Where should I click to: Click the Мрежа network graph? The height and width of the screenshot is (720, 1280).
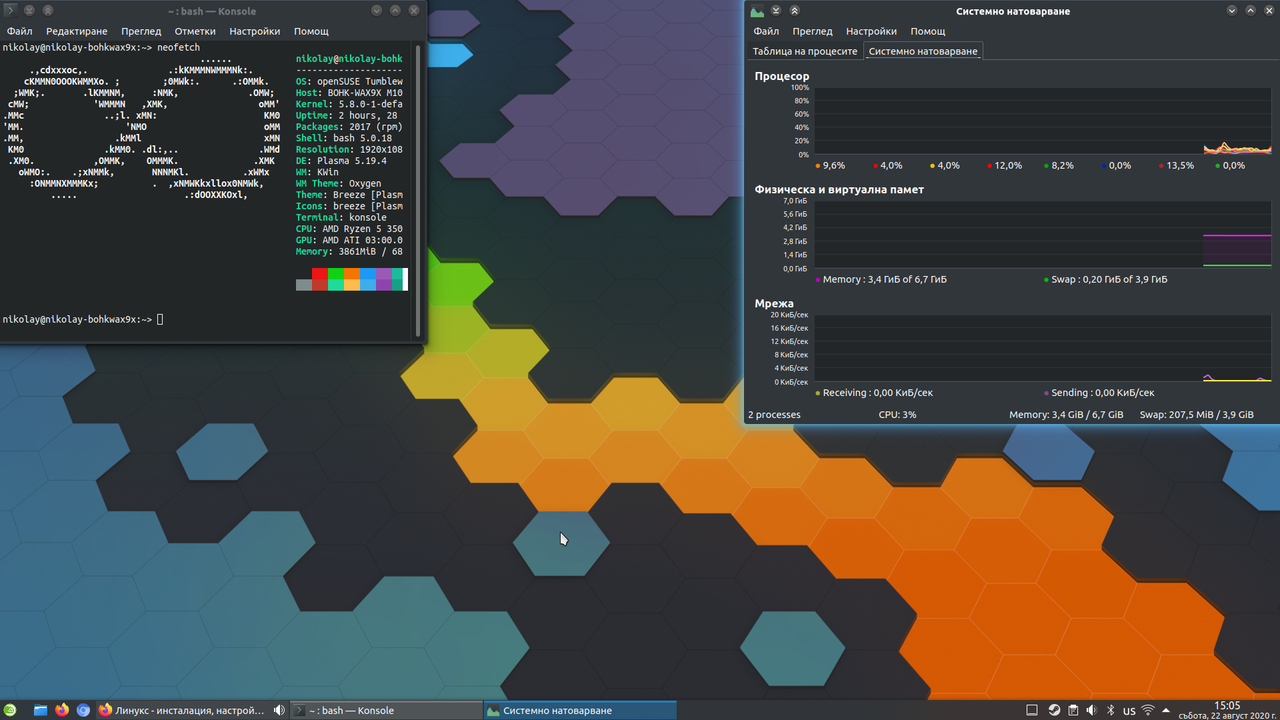tap(1043, 348)
